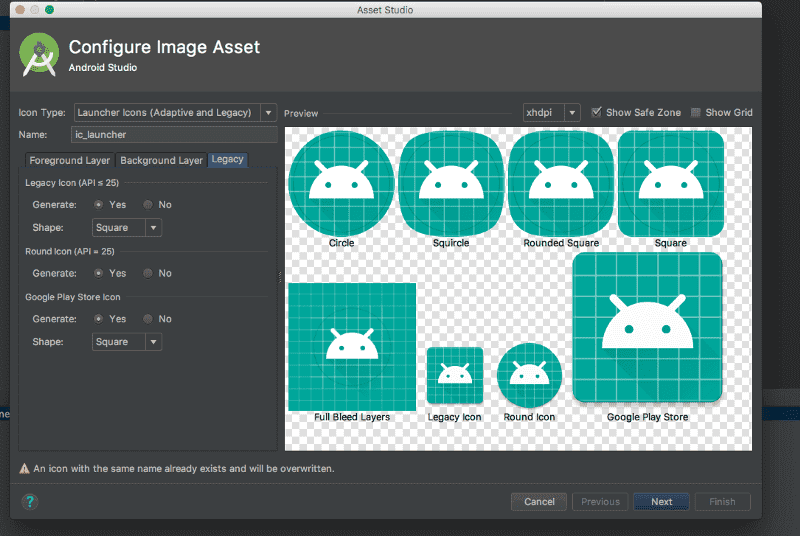Select the Square icon preview
The image size is (800, 536).
(671, 183)
